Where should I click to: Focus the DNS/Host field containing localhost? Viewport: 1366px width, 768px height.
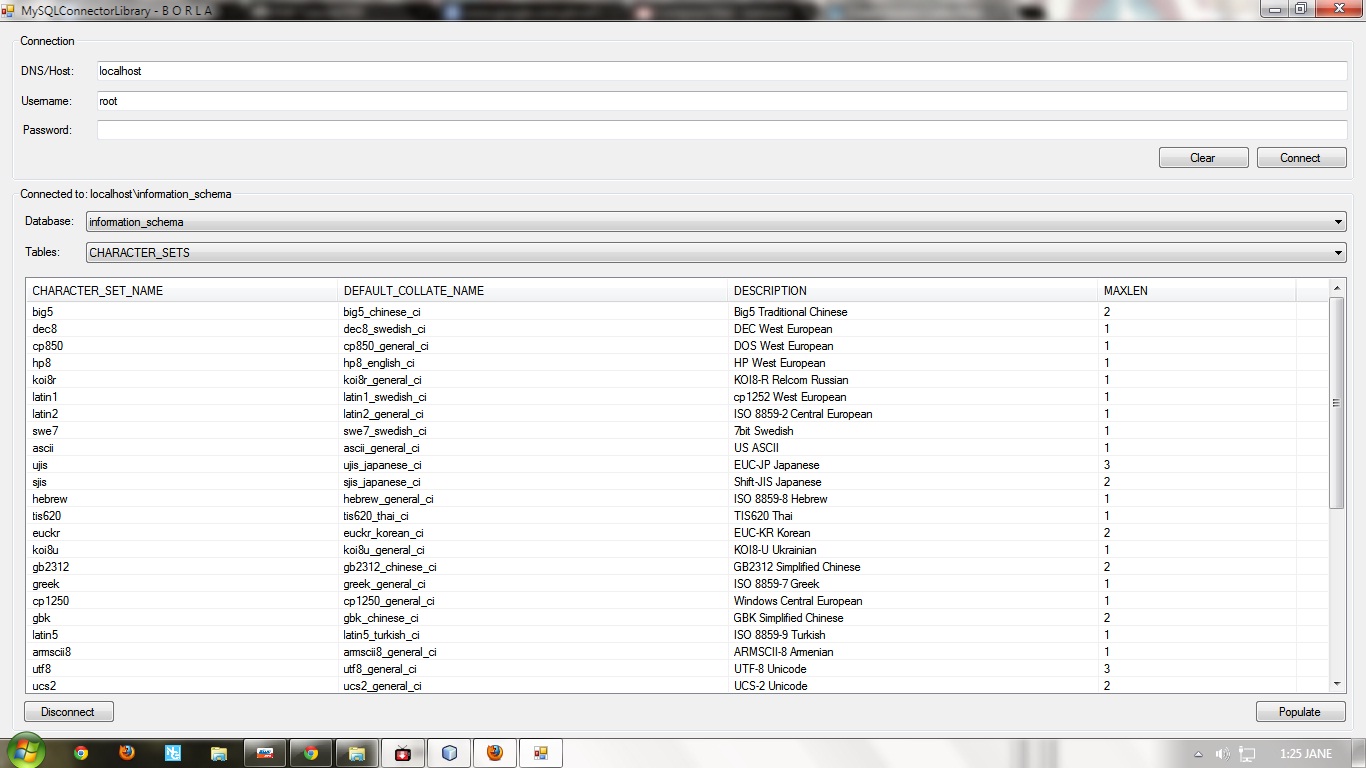pos(722,71)
